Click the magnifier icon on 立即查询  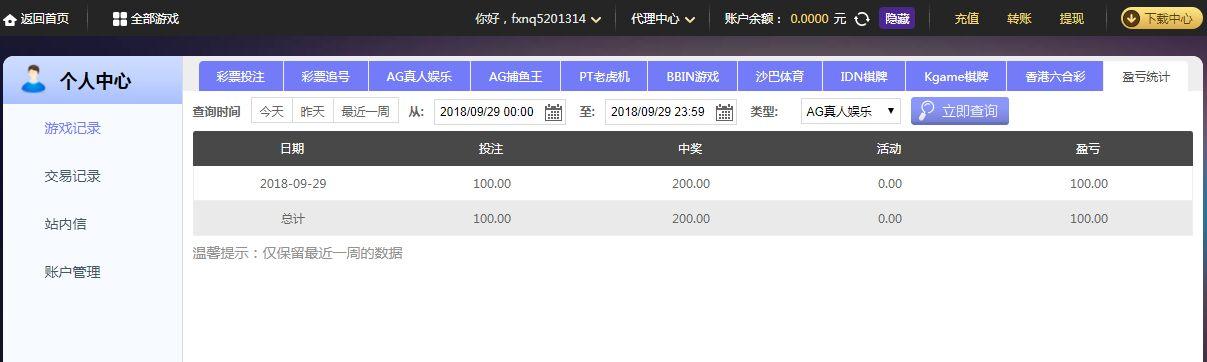tap(927, 111)
